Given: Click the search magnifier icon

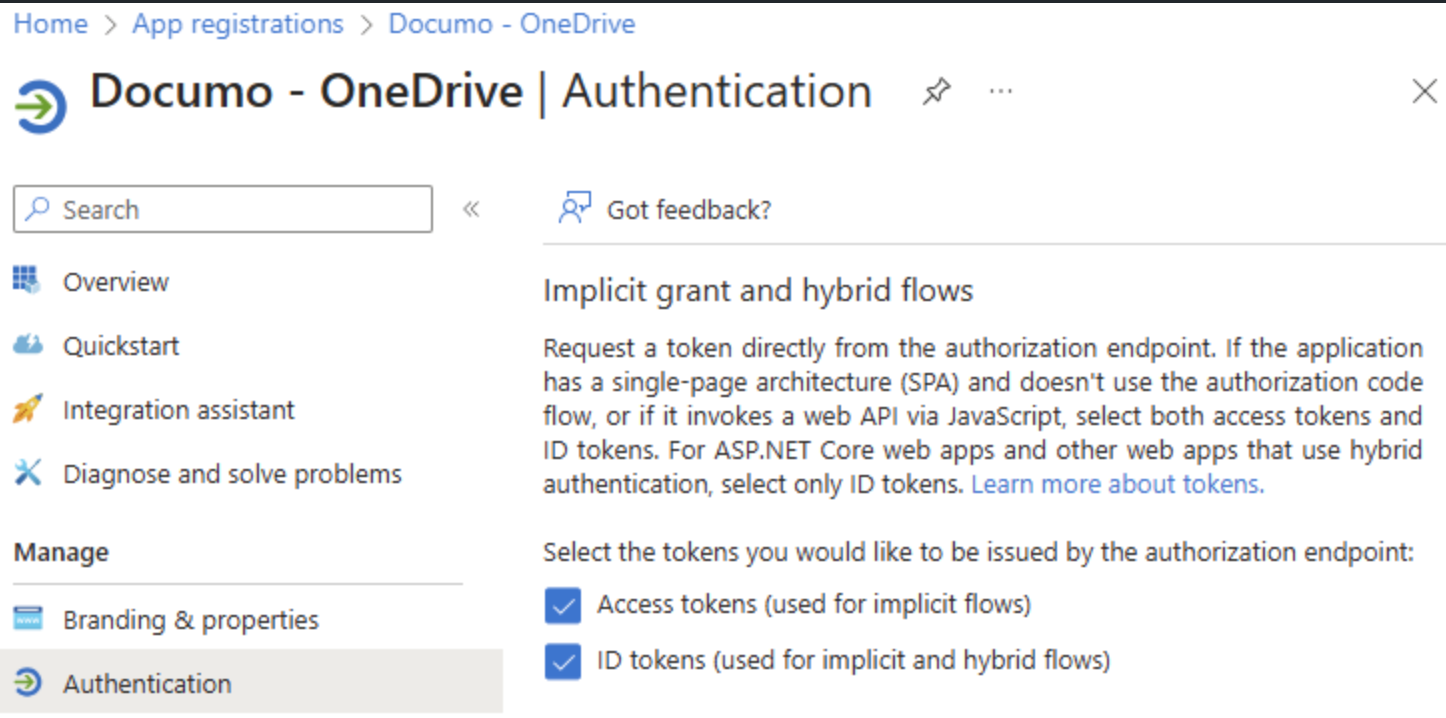Looking at the screenshot, I should pos(38,209).
